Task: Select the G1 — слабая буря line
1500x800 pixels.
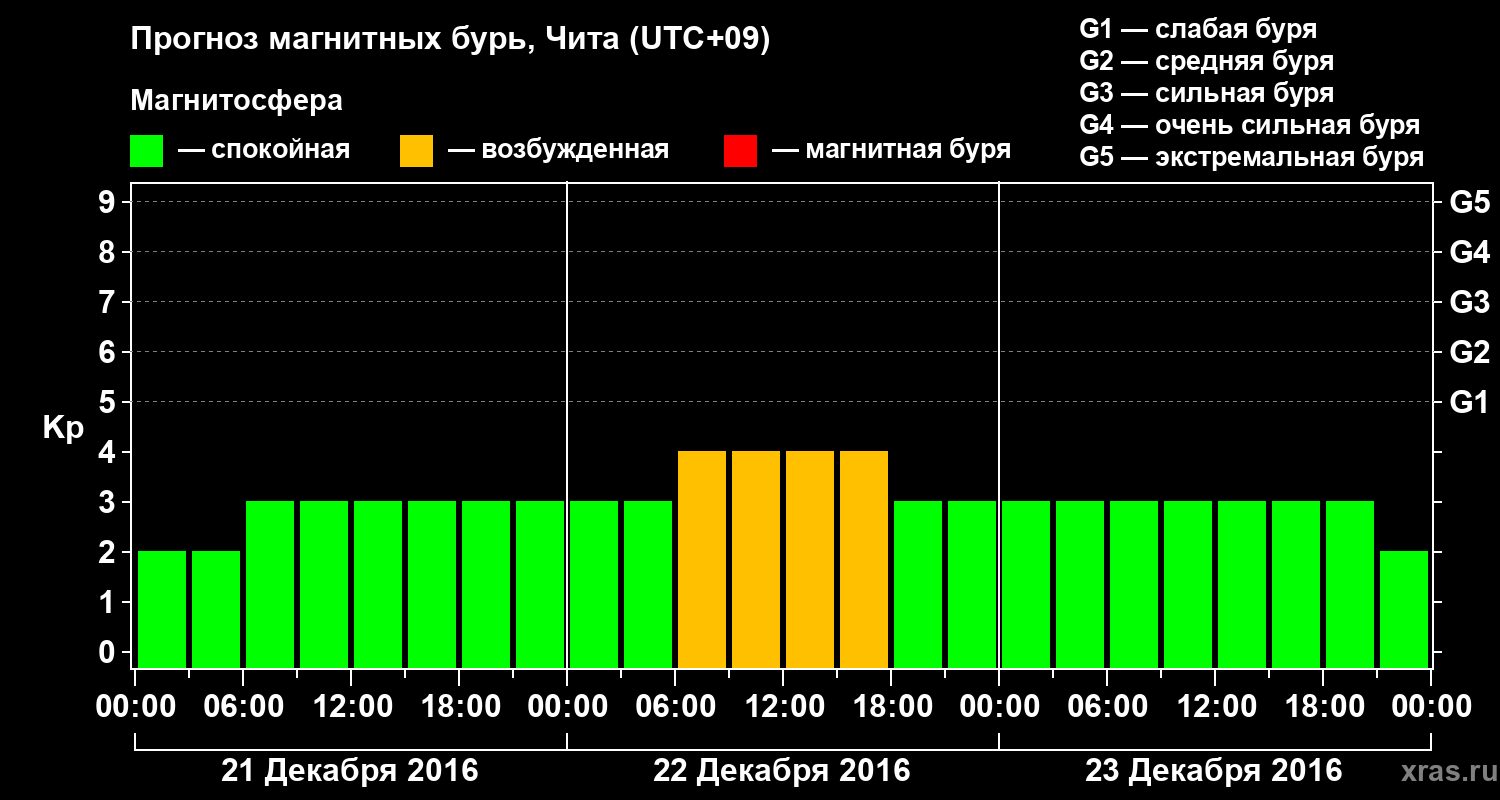Action: (1198, 29)
